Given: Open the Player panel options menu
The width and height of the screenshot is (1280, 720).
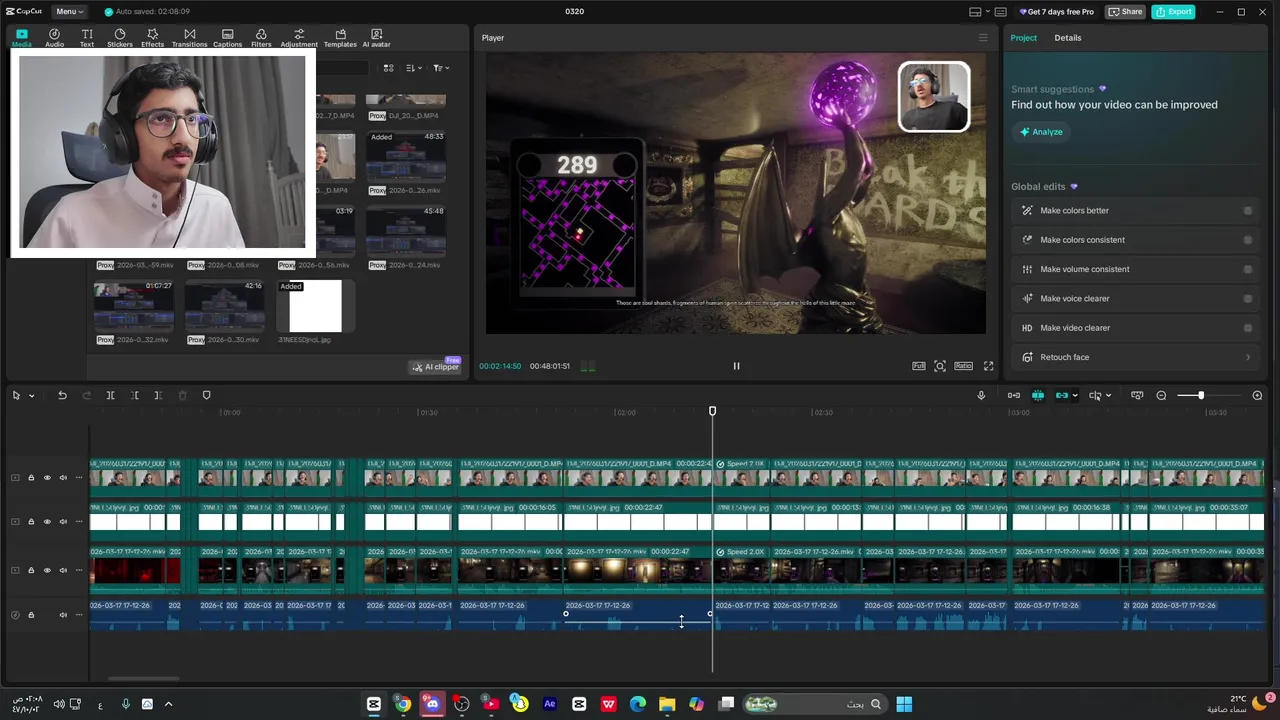Looking at the screenshot, I should (983, 38).
